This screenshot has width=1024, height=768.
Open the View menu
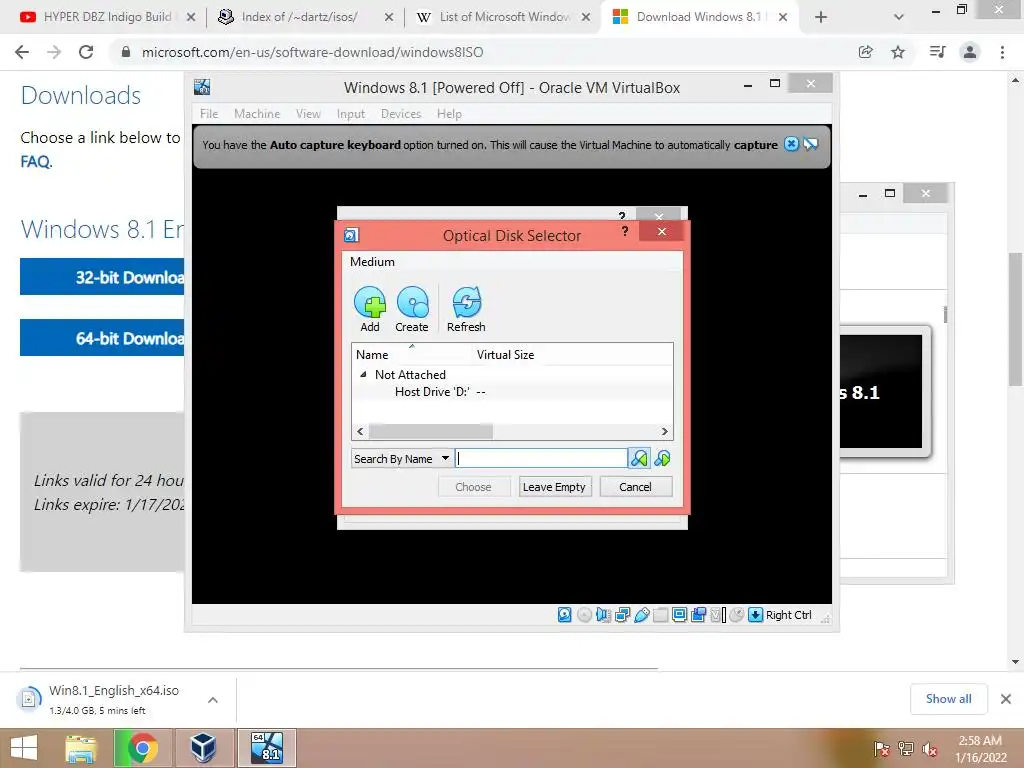[x=308, y=114]
